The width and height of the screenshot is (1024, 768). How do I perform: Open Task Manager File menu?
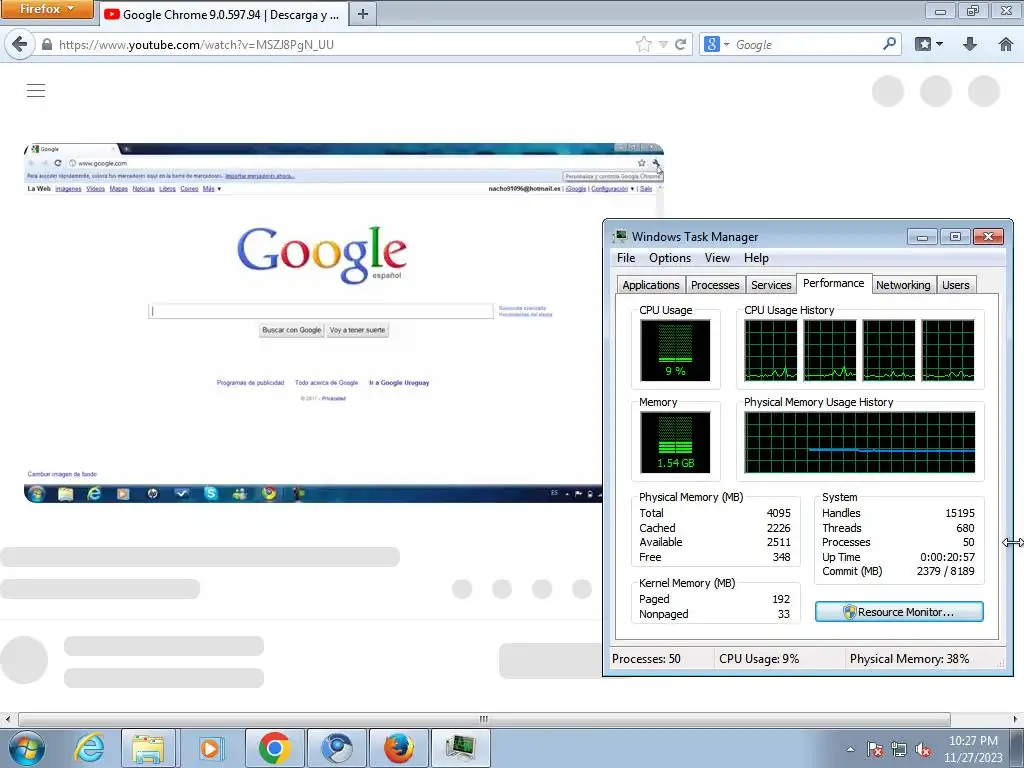626,258
